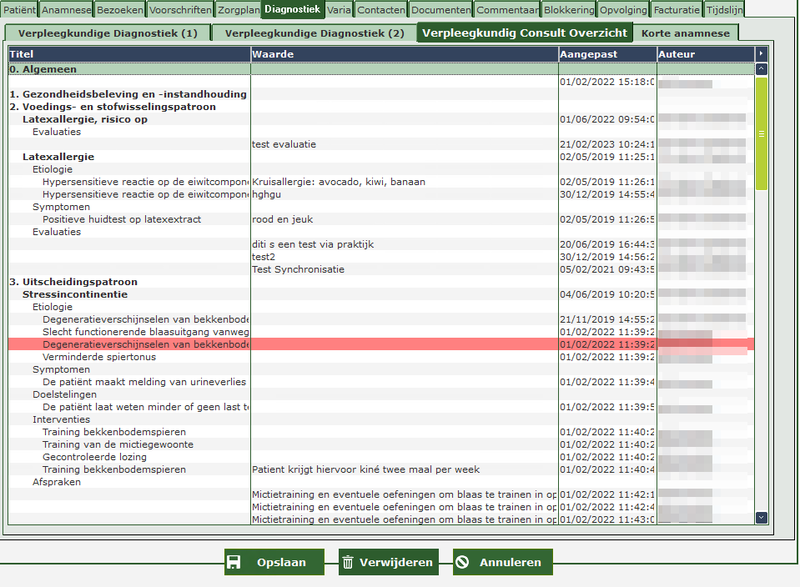Select the Stressincontinentie diagnosis row
Screen dimensions: 800x587
pos(75,294)
